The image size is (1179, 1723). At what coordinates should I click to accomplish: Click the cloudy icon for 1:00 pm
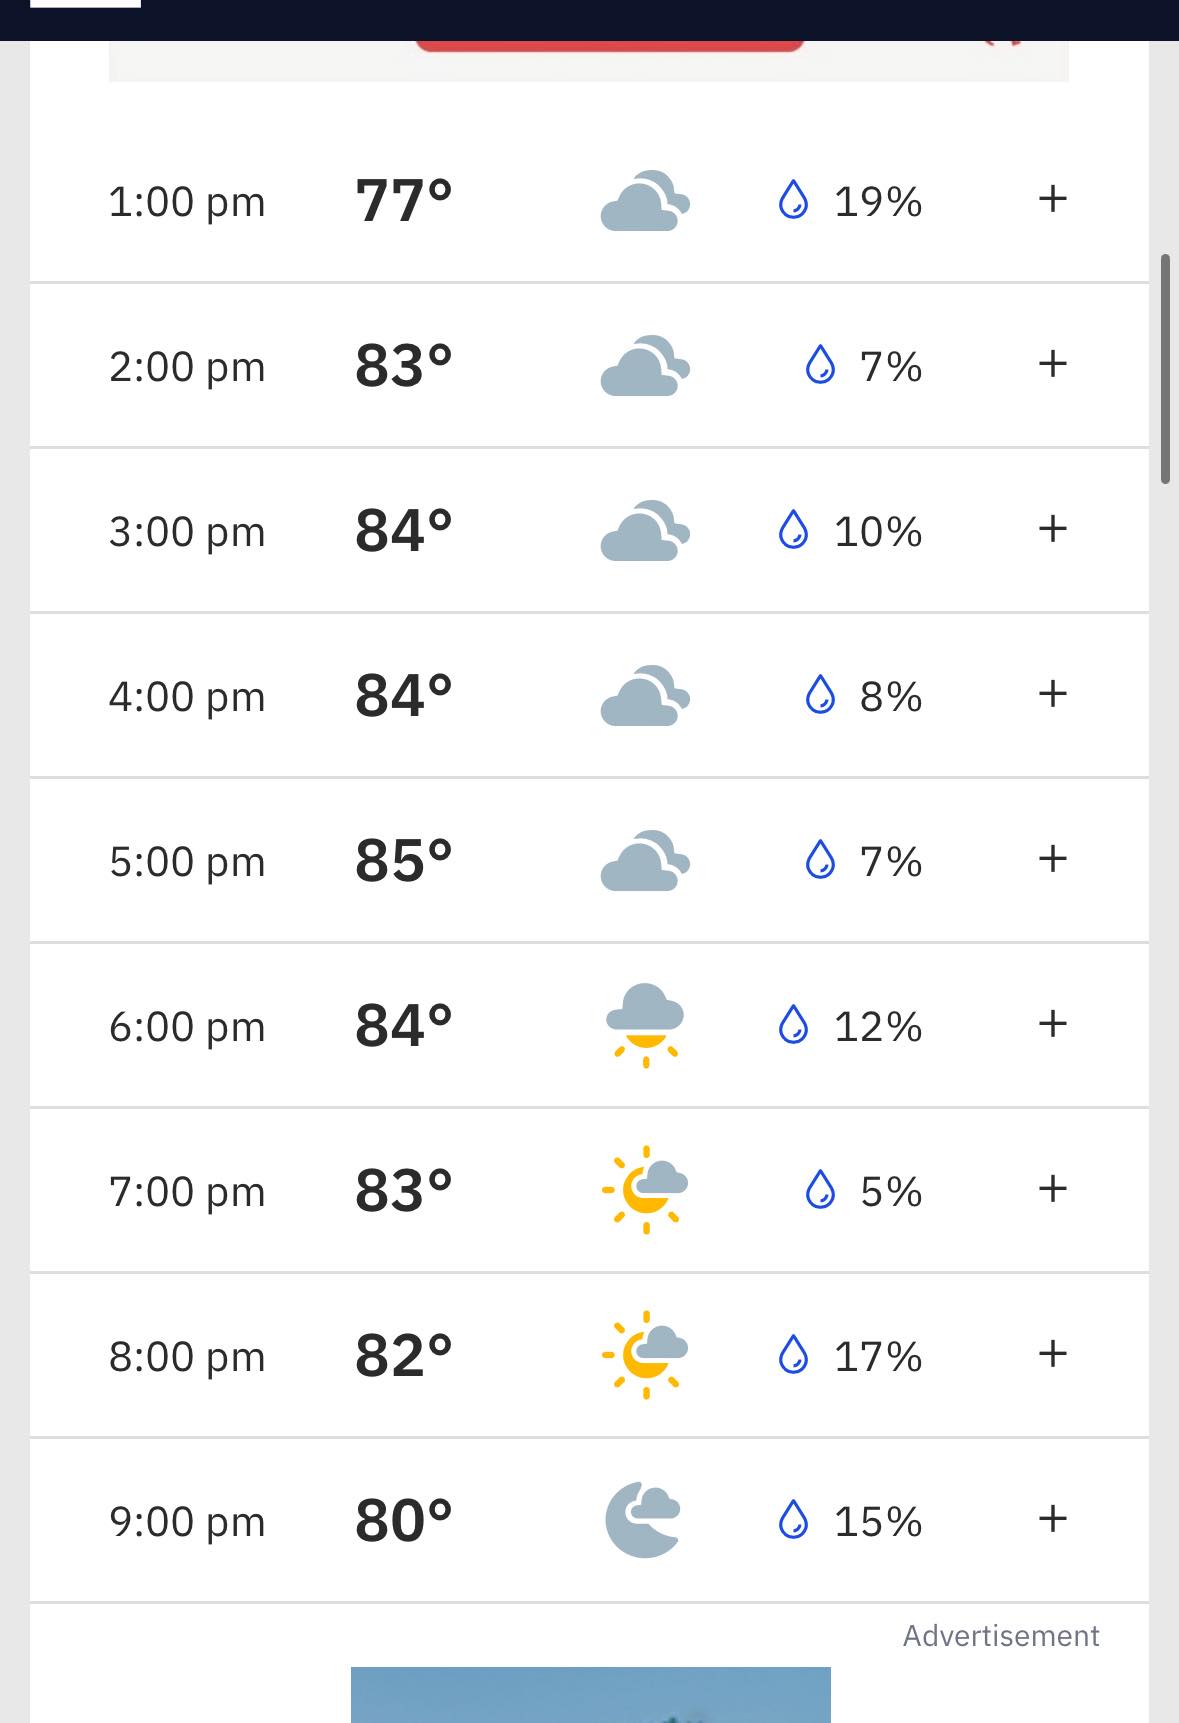(645, 201)
